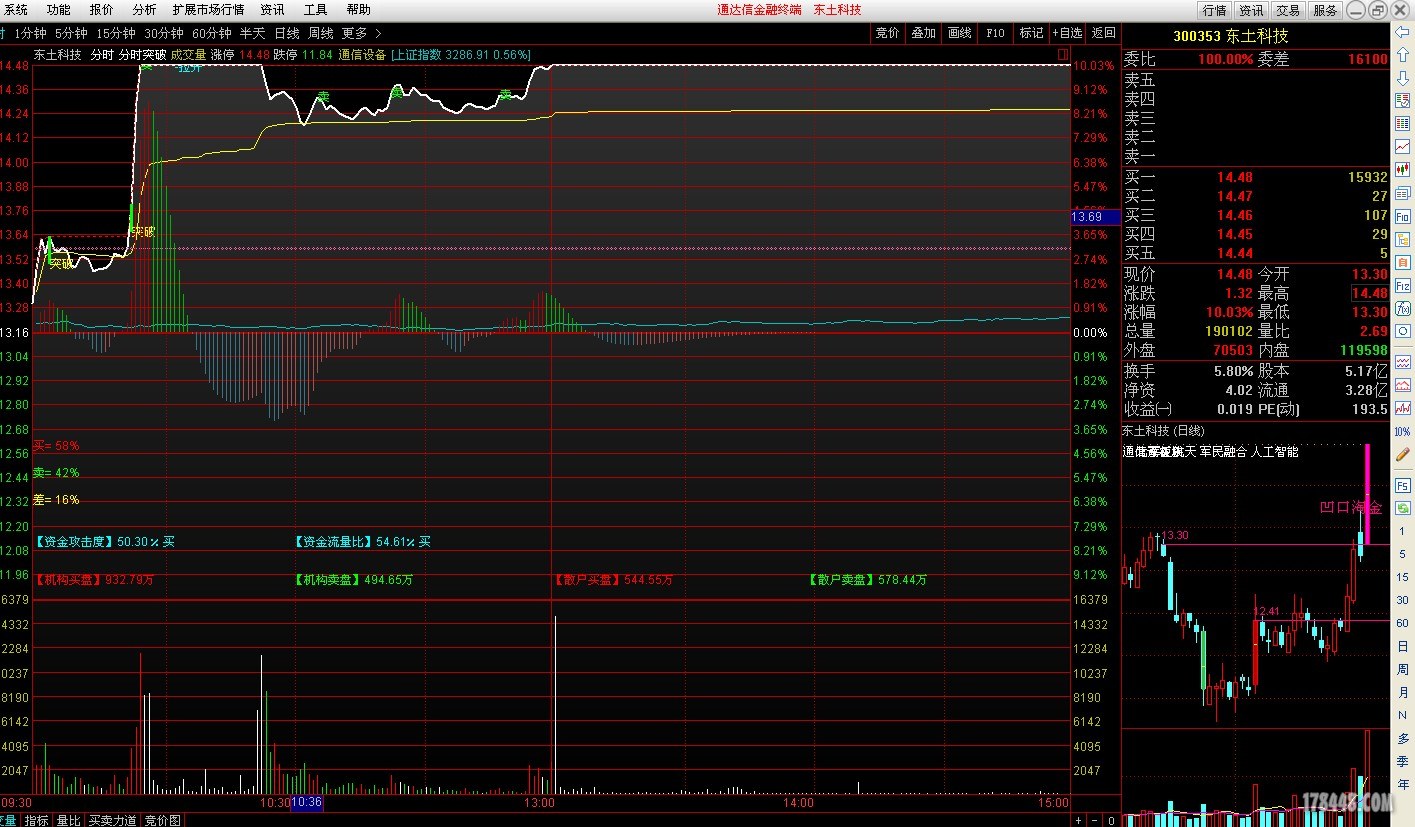The width and height of the screenshot is (1415, 827).
Task: Click the circle icon in right sidebar
Action: tap(1403, 330)
